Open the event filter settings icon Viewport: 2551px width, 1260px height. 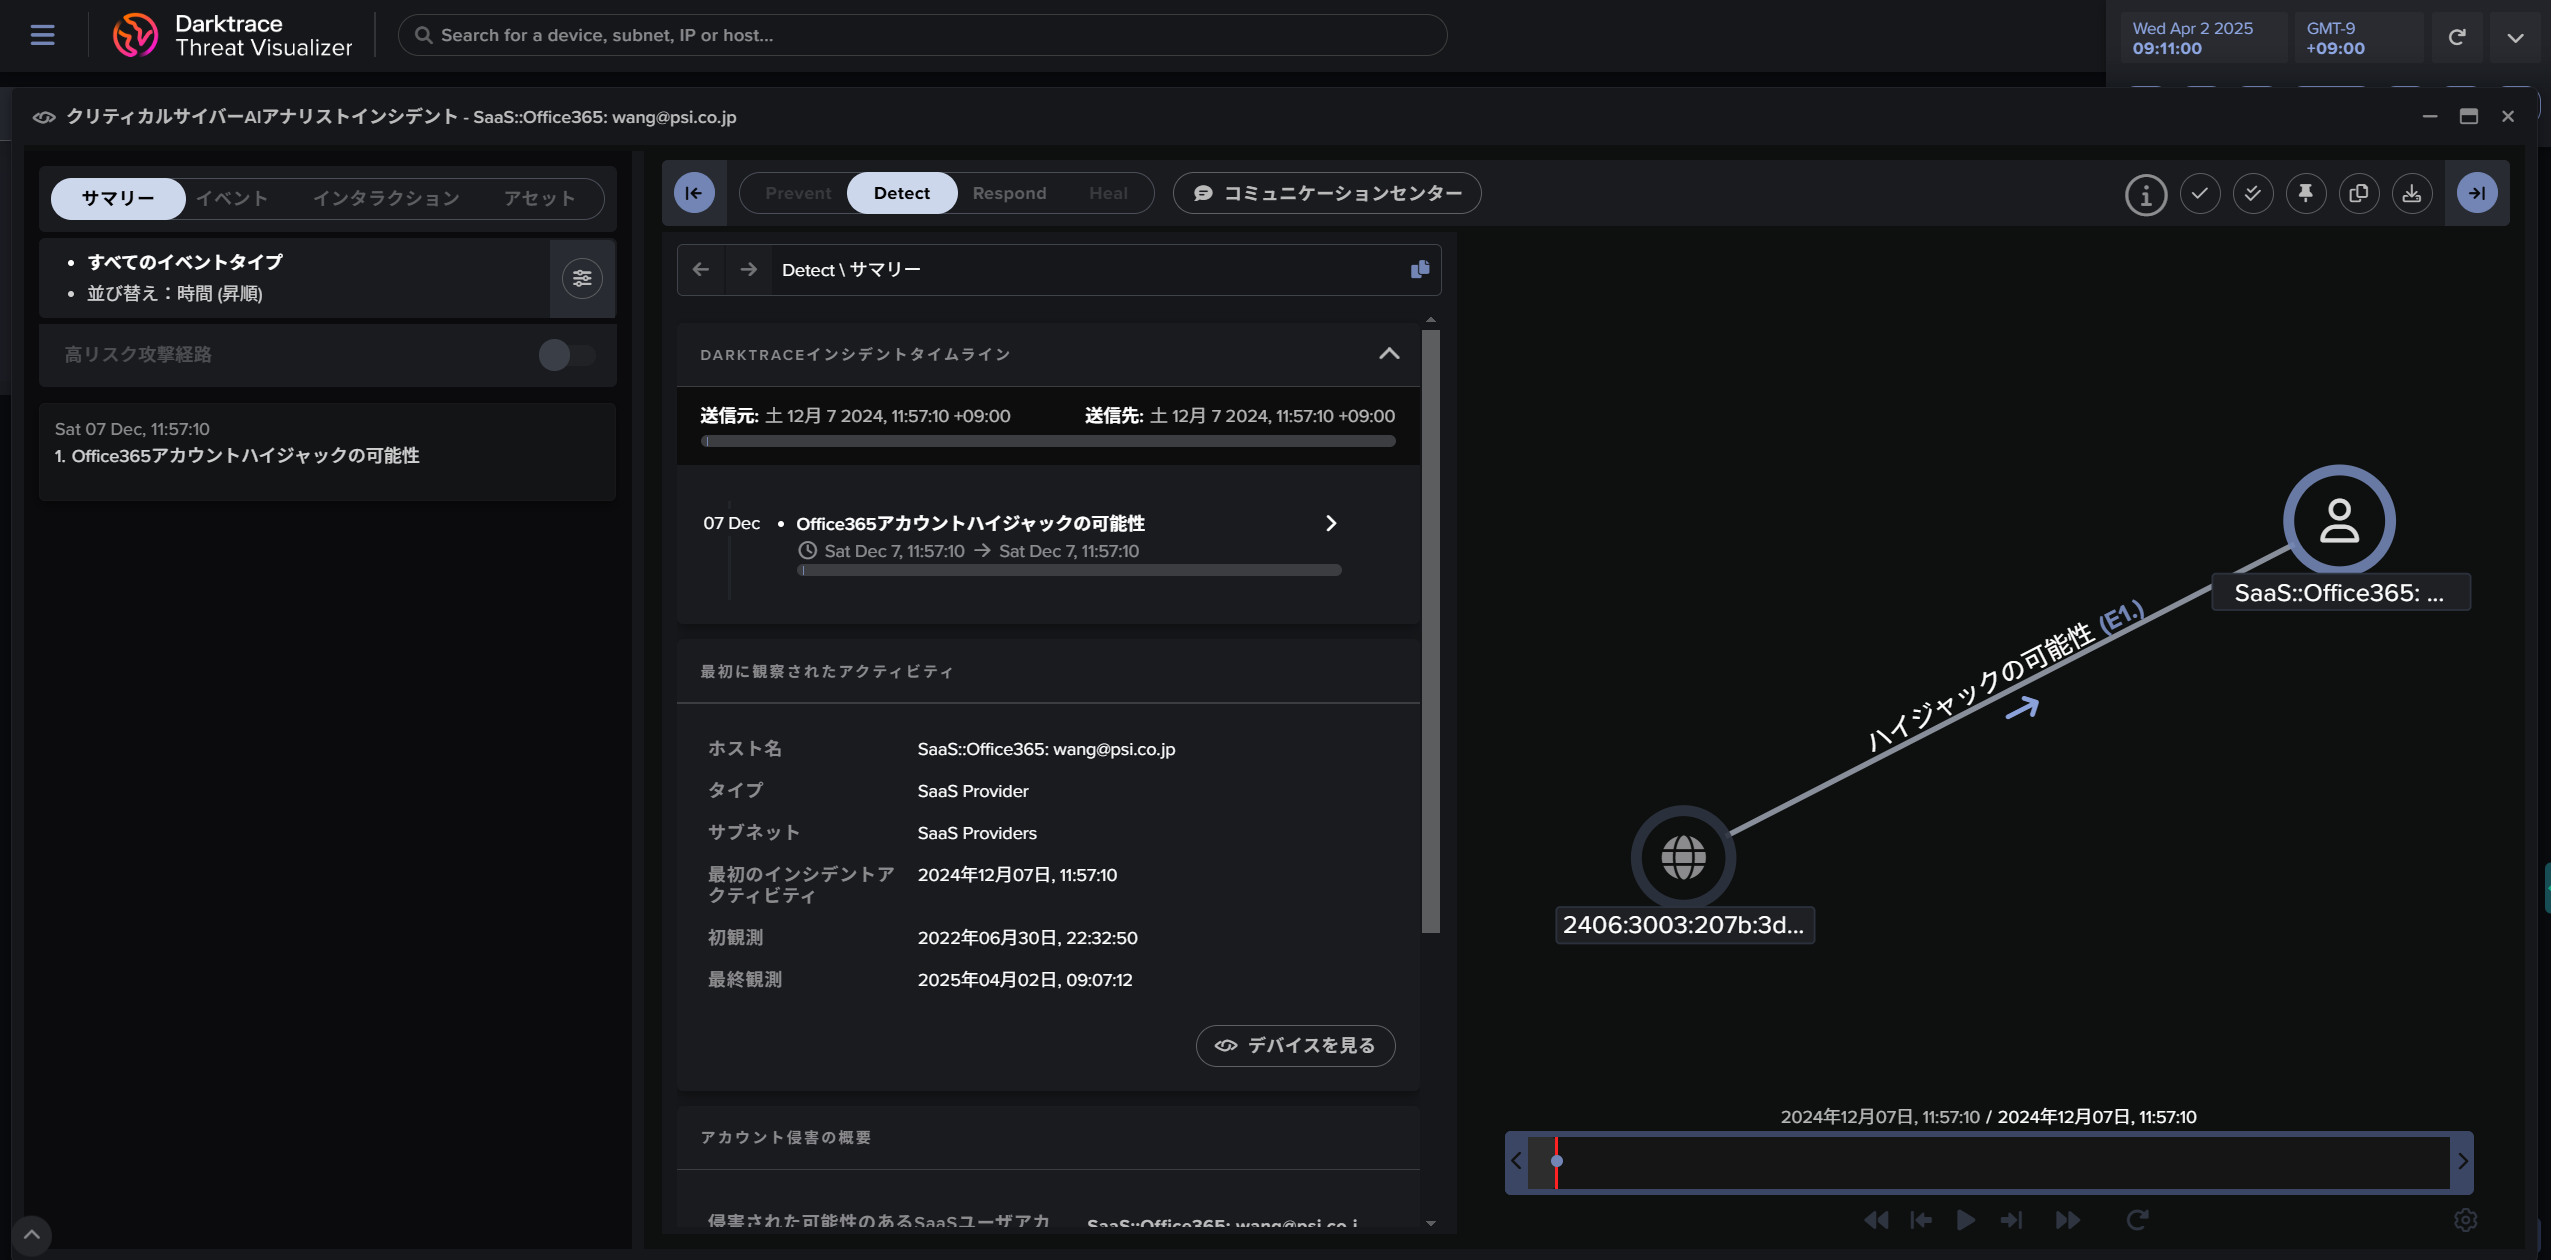582,278
